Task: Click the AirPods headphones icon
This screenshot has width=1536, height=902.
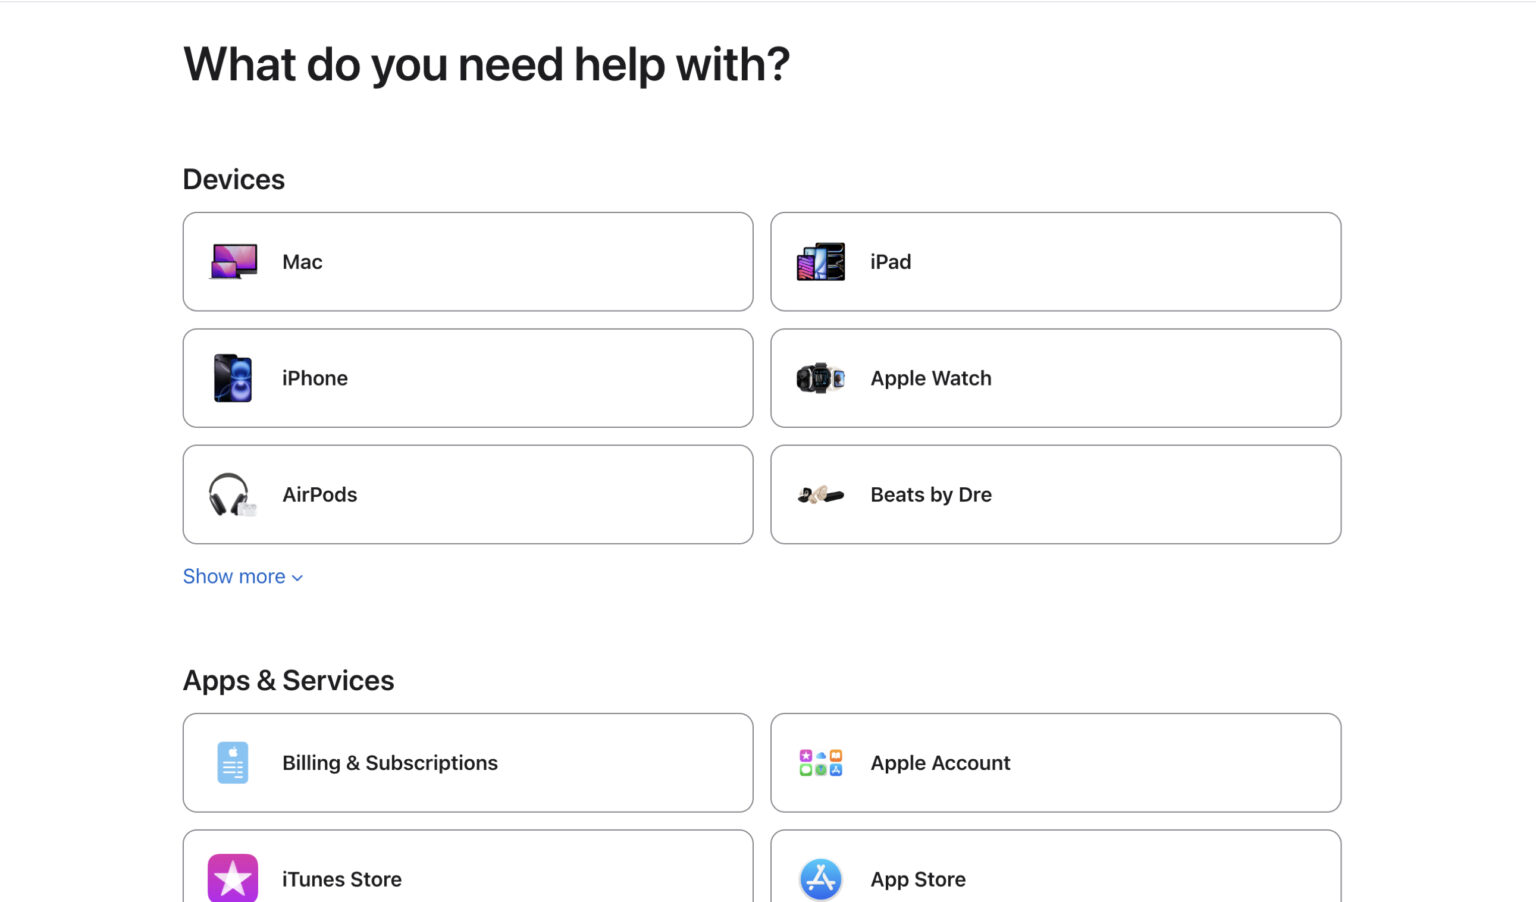Action: pyautogui.click(x=232, y=494)
